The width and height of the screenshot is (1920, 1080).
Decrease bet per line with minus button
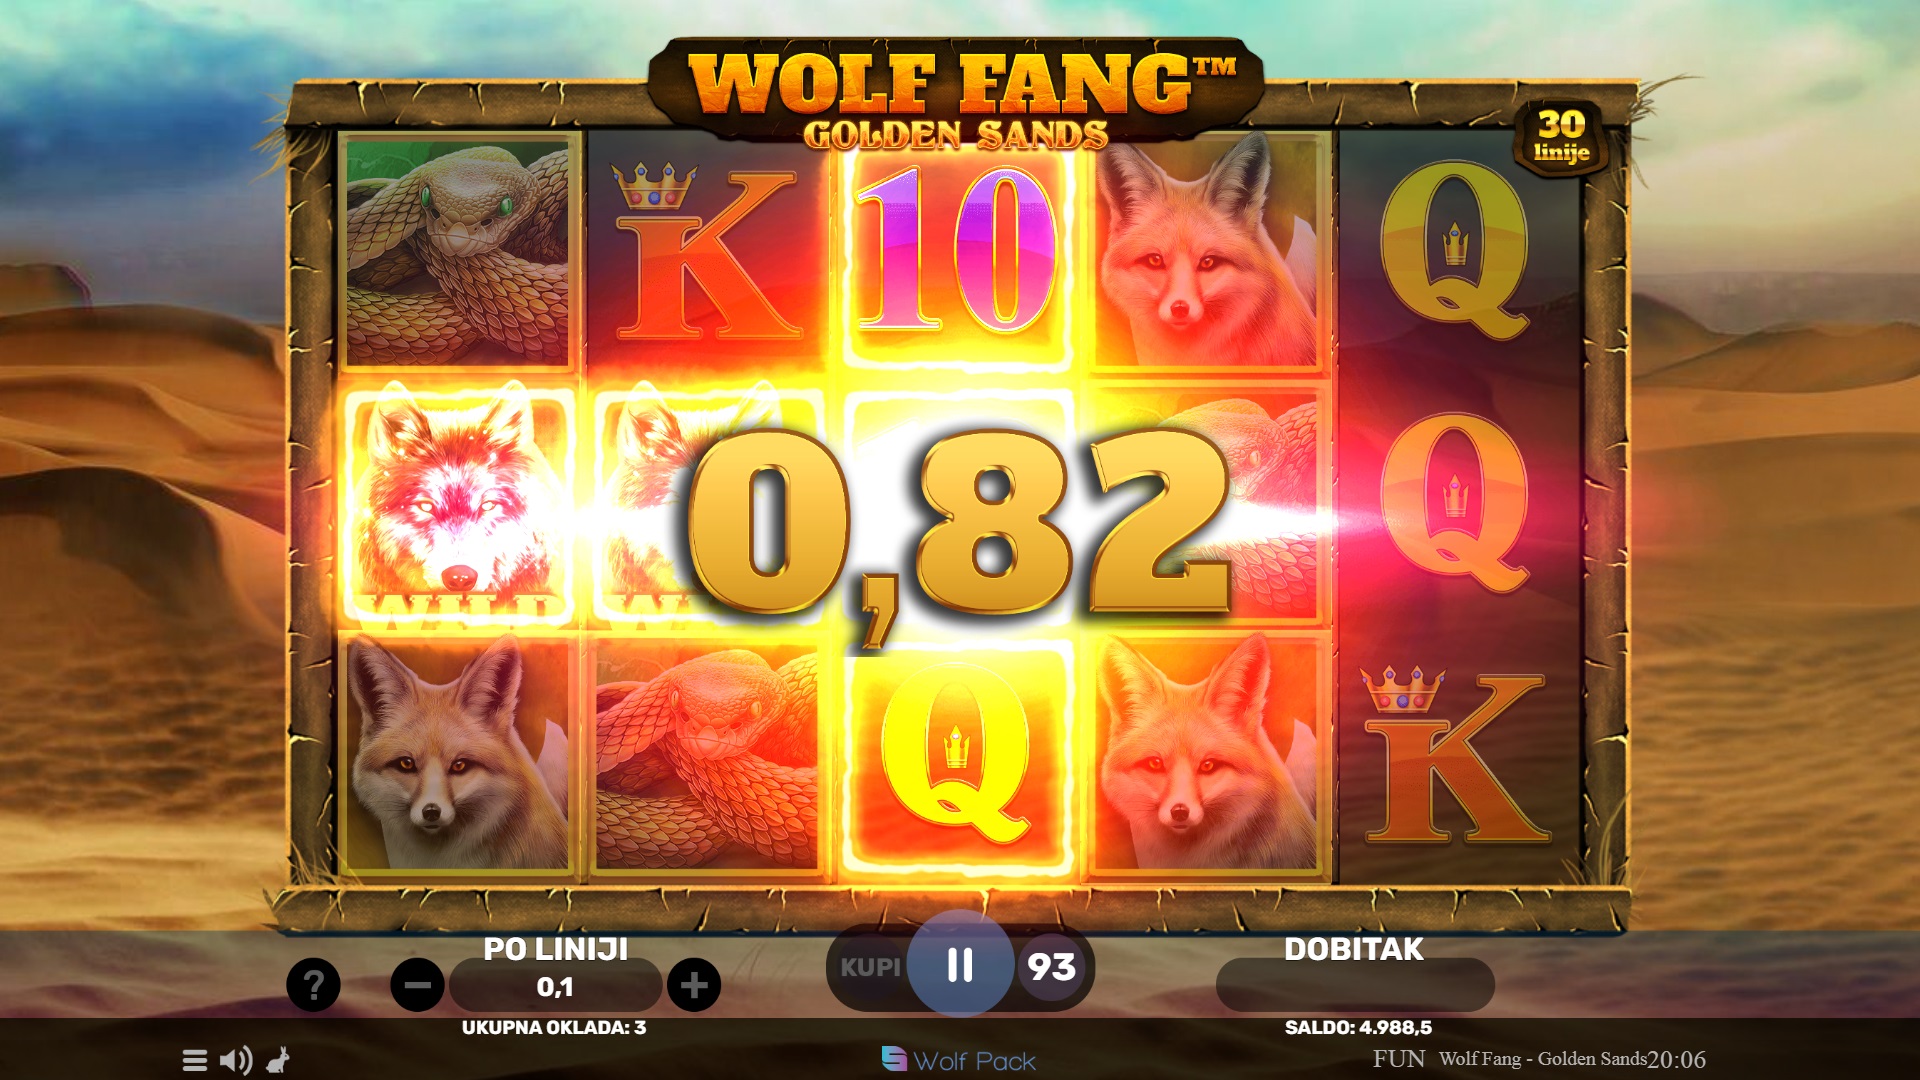[417, 985]
